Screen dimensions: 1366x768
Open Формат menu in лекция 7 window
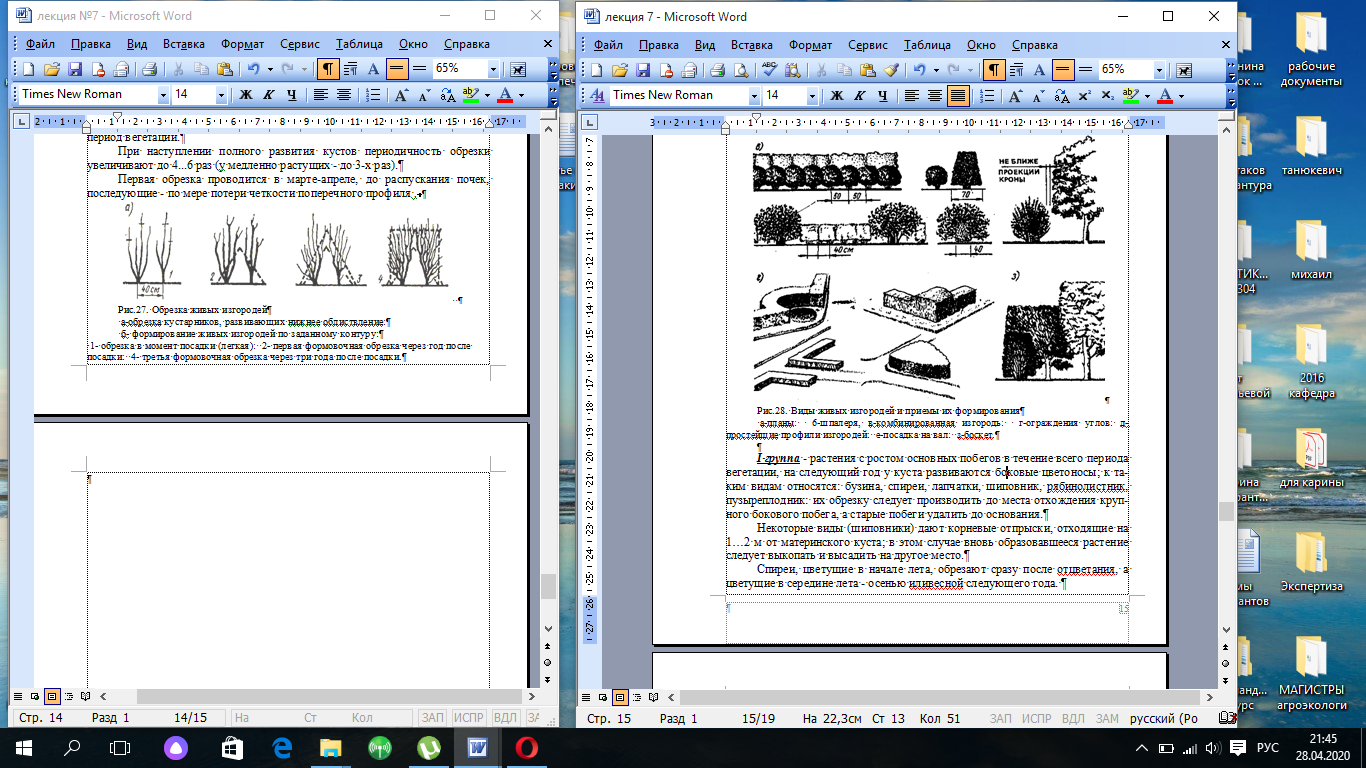click(811, 45)
